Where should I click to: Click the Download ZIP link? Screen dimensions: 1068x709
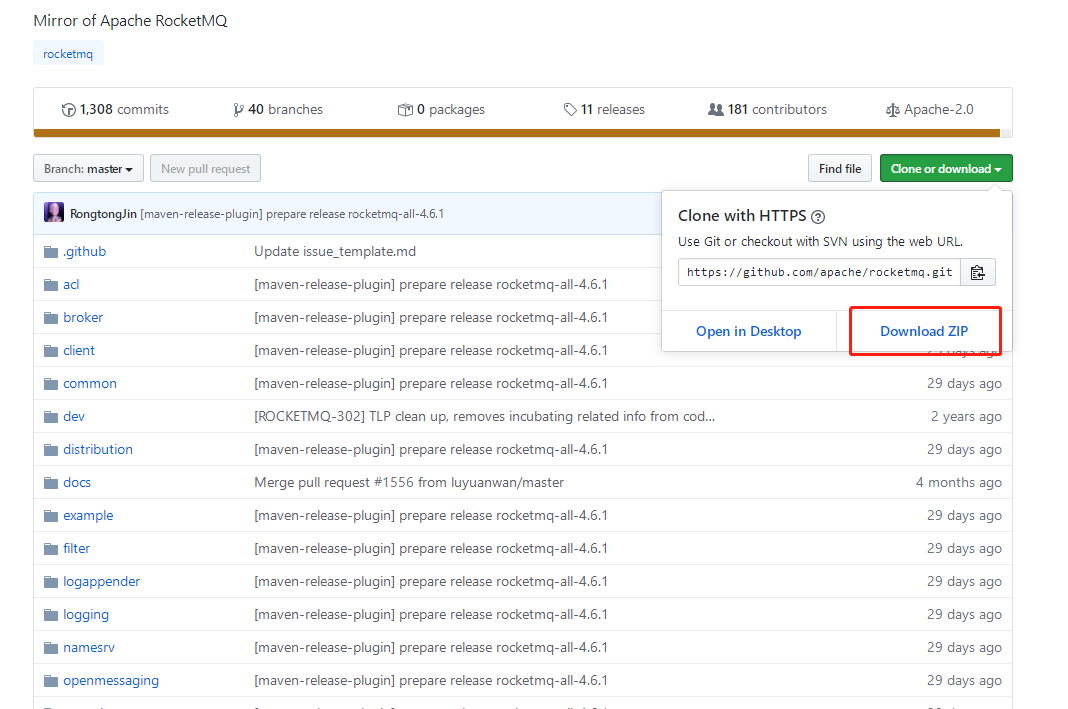point(924,331)
